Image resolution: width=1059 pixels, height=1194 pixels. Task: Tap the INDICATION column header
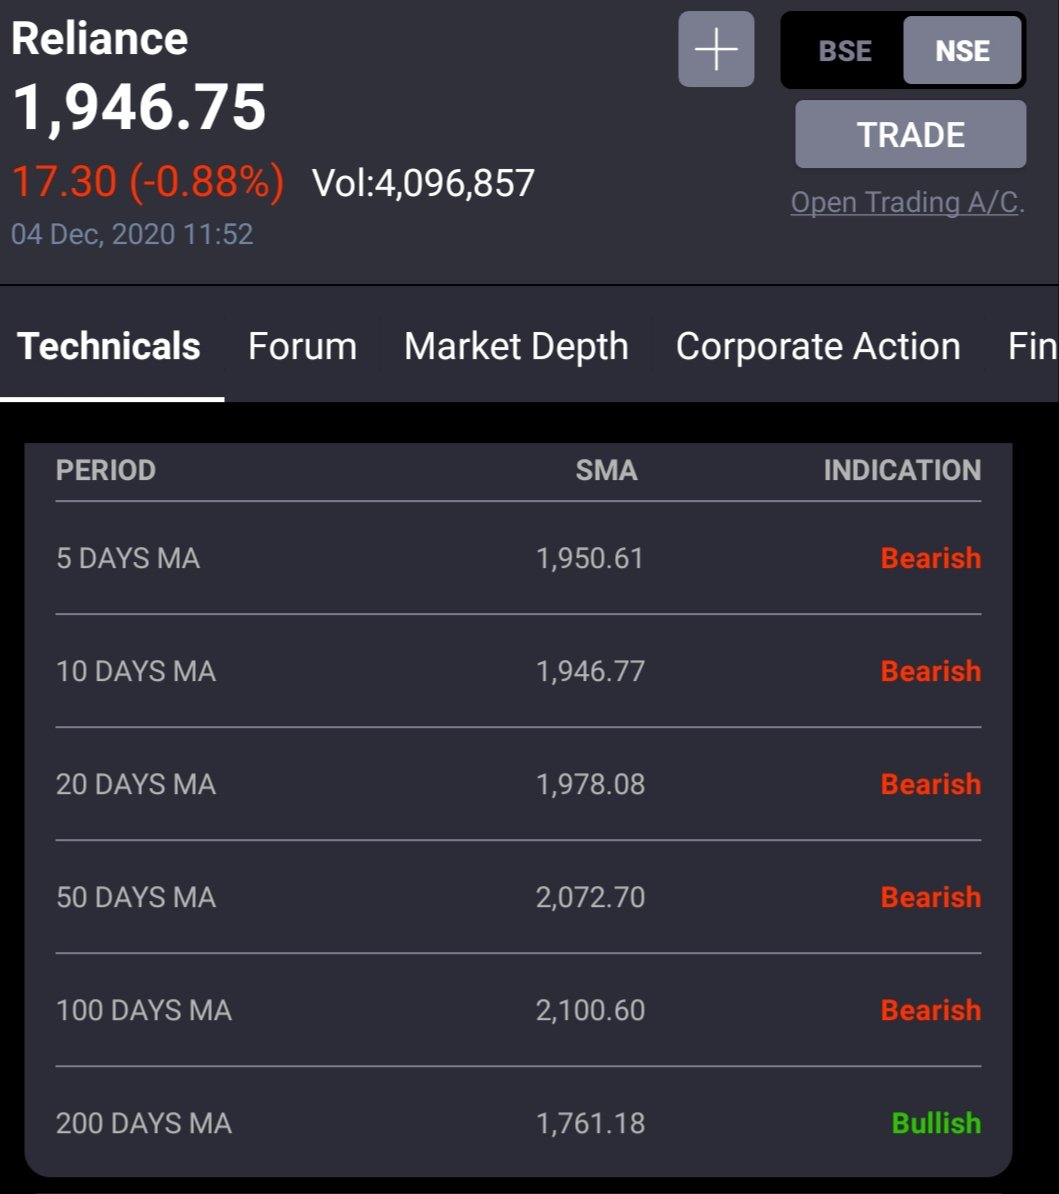point(902,470)
